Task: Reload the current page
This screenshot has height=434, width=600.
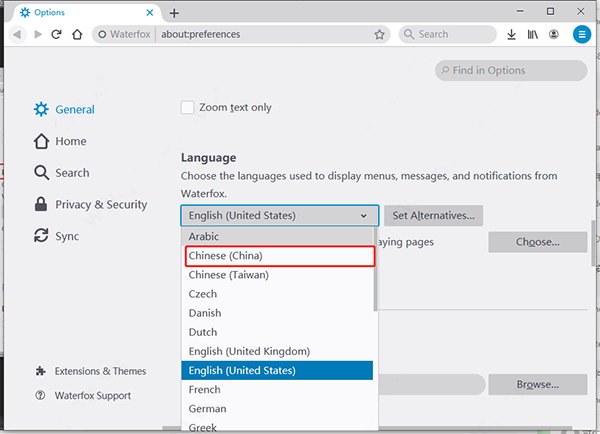Action: tap(57, 34)
